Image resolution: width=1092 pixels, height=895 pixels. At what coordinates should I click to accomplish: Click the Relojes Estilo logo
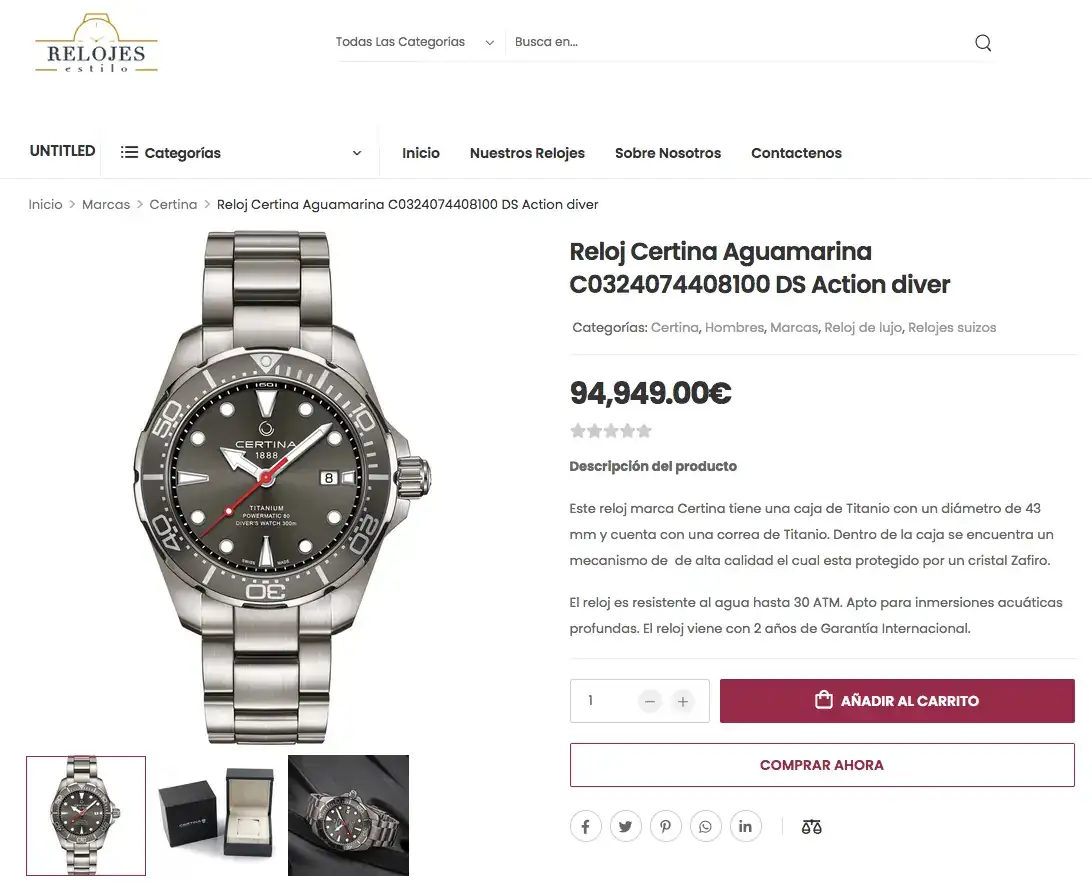click(x=96, y=44)
